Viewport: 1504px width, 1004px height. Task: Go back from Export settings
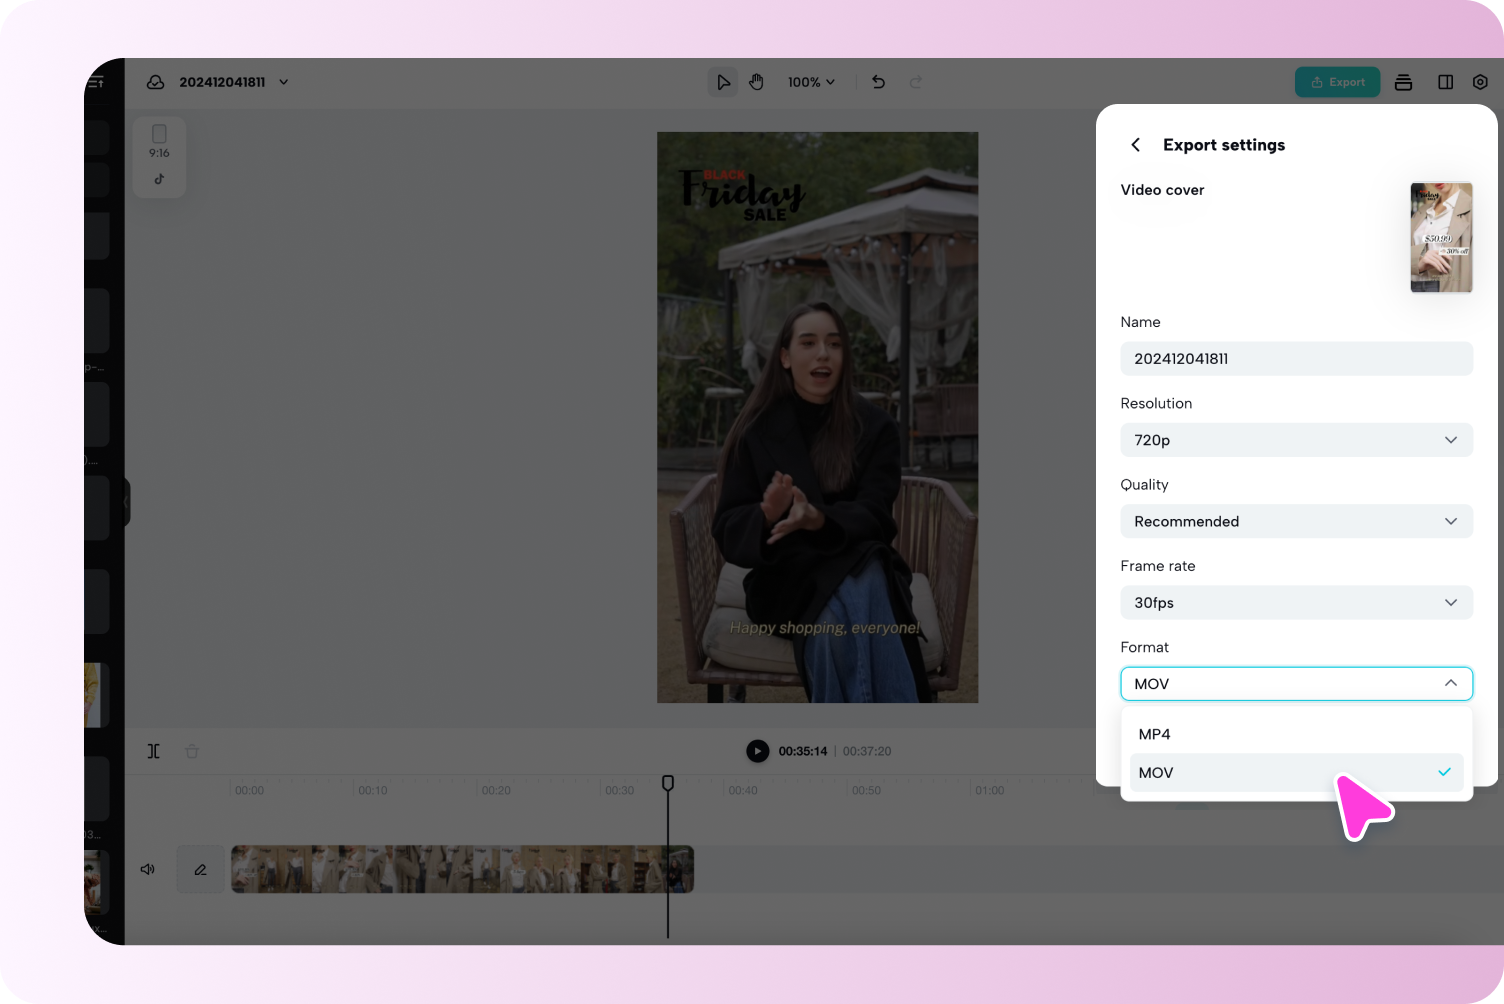(x=1135, y=145)
